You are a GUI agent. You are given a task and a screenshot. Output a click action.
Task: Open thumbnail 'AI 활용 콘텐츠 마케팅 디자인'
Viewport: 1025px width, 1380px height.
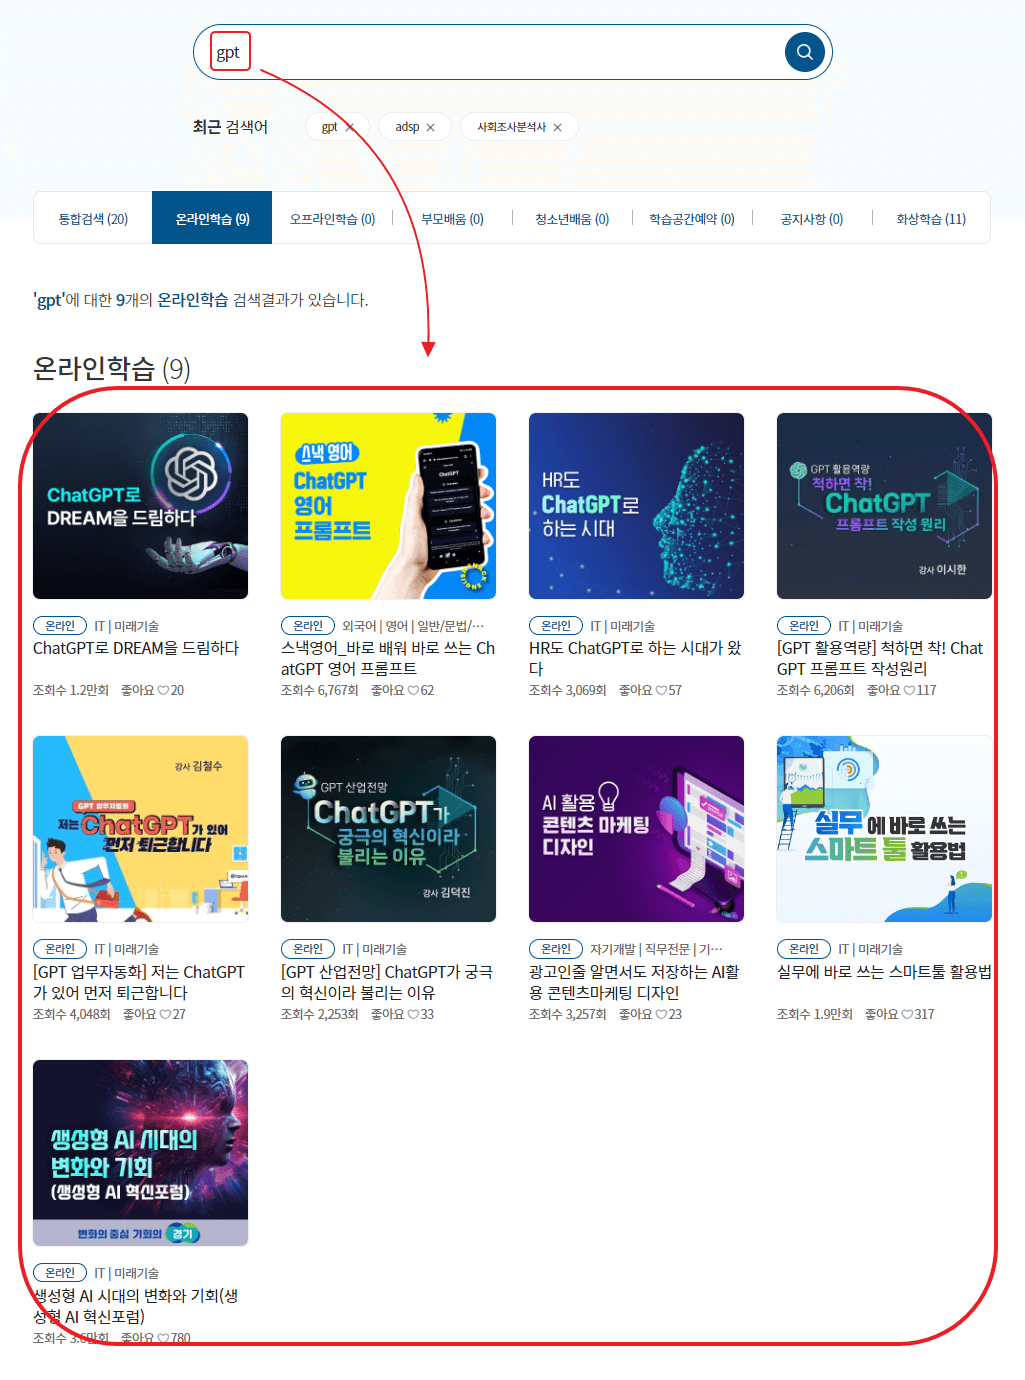click(636, 829)
